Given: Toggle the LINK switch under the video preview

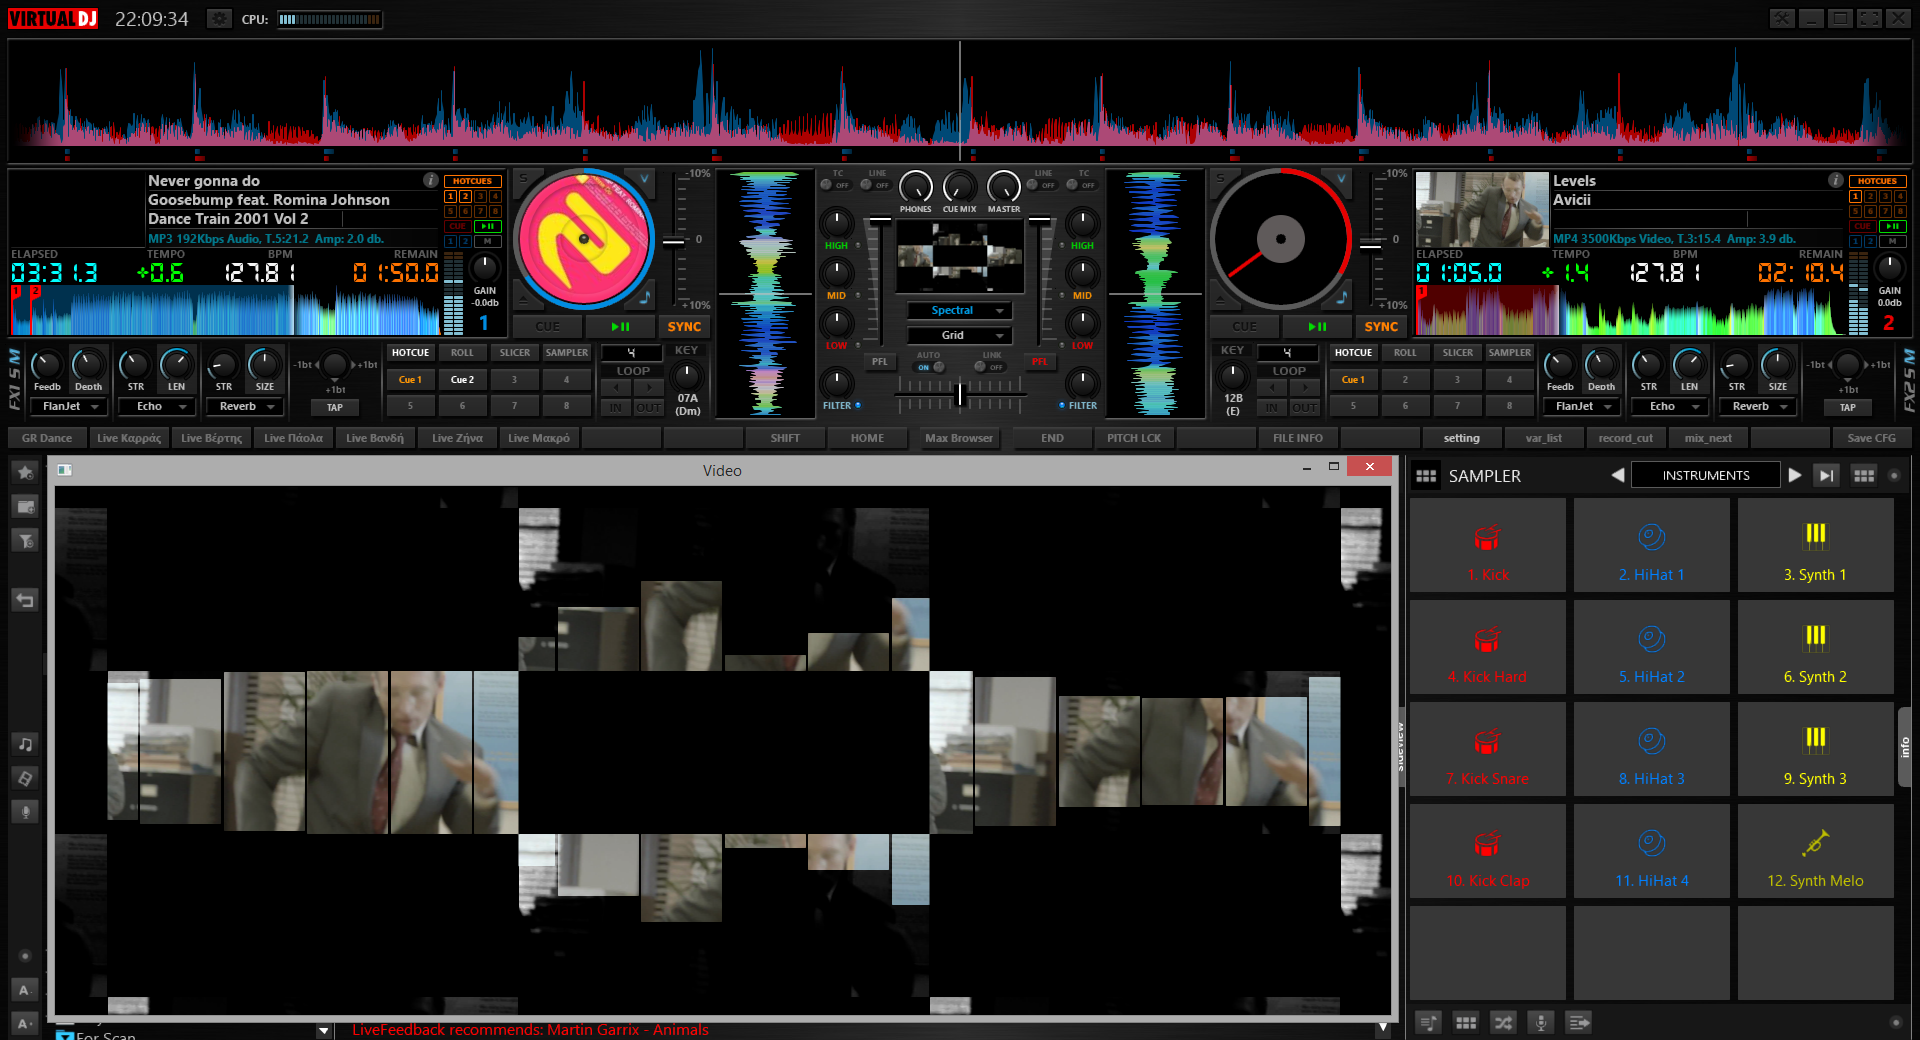Looking at the screenshot, I should click(x=988, y=367).
